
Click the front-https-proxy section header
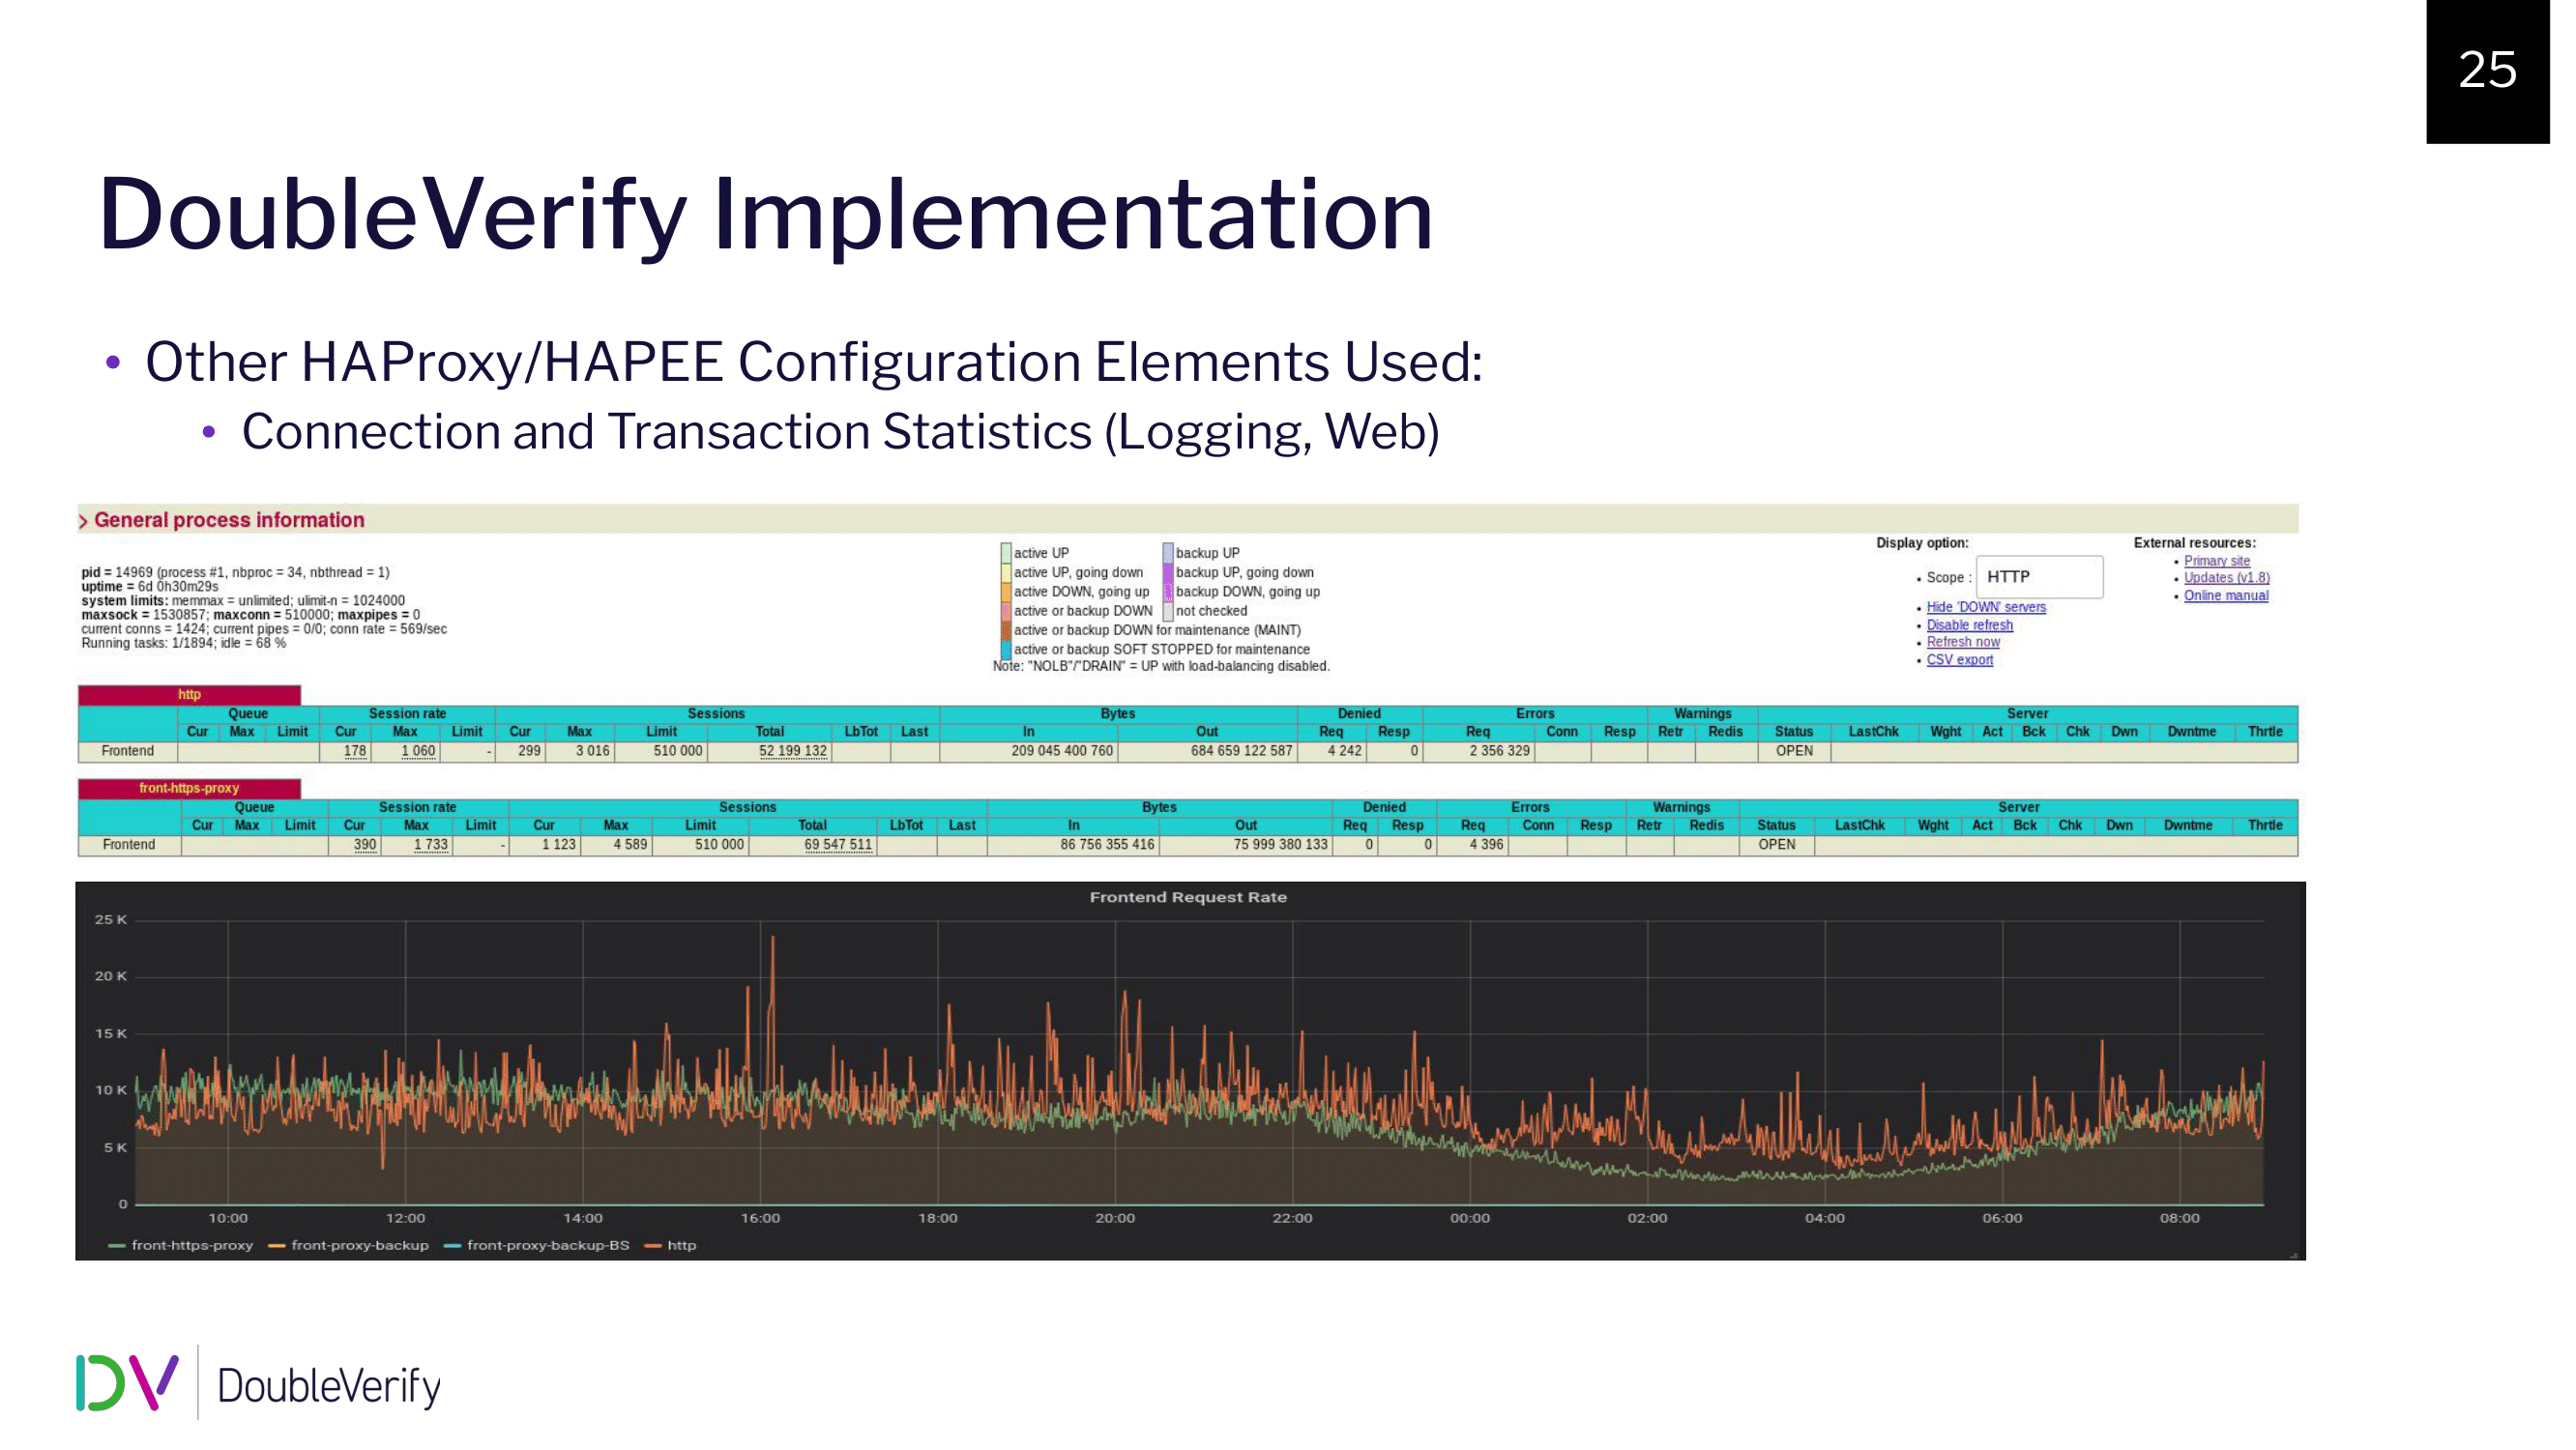[x=189, y=789]
